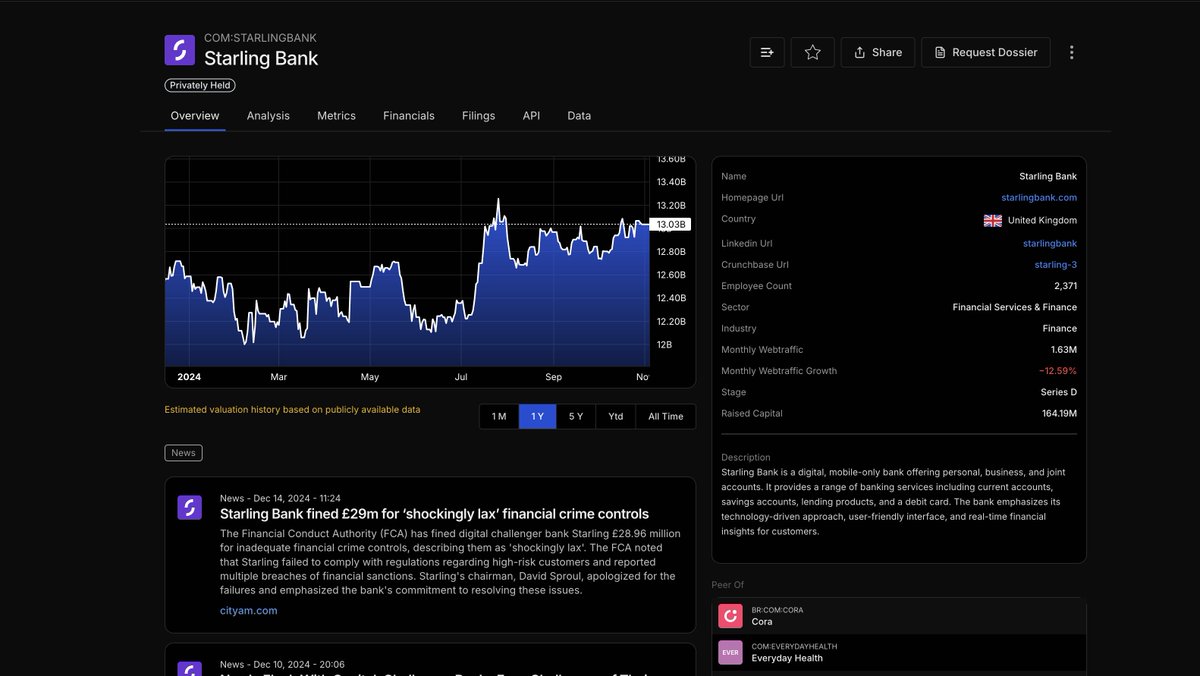Show All Time valuation history
This screenshot has width=1200, height=676.
(x=666, y=416)
